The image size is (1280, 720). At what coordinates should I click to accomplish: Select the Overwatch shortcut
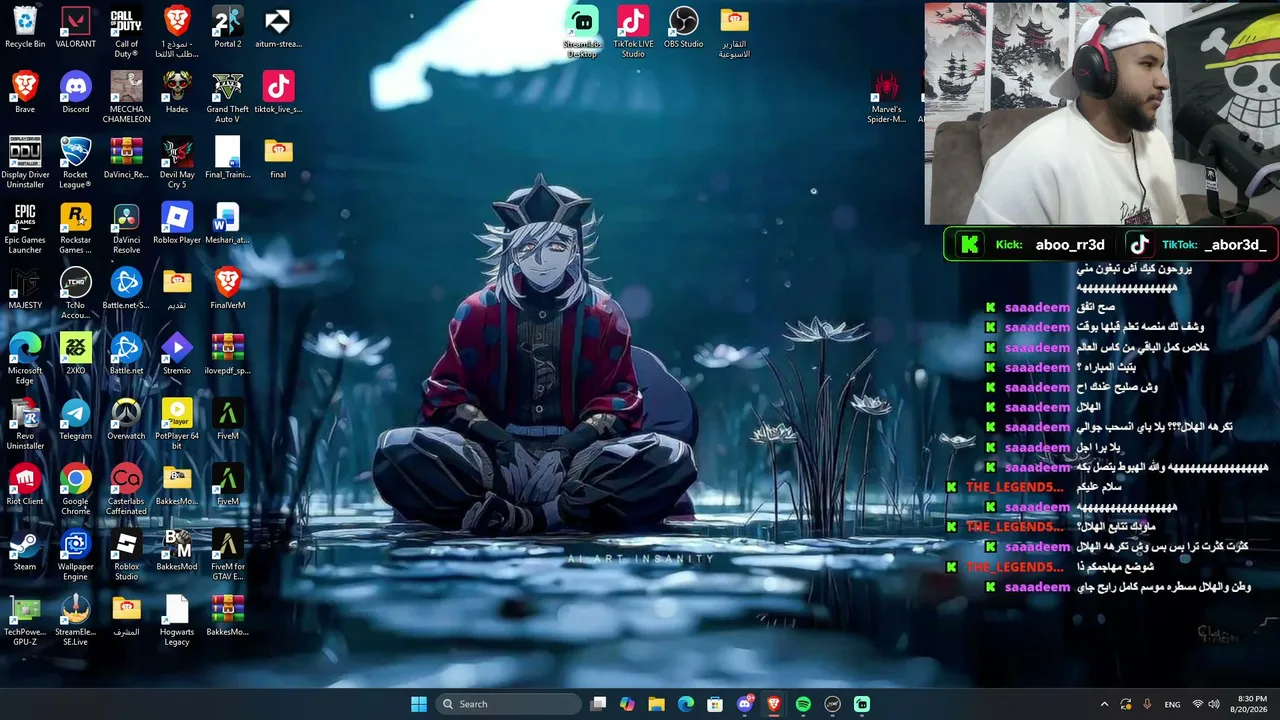point(126,419)
